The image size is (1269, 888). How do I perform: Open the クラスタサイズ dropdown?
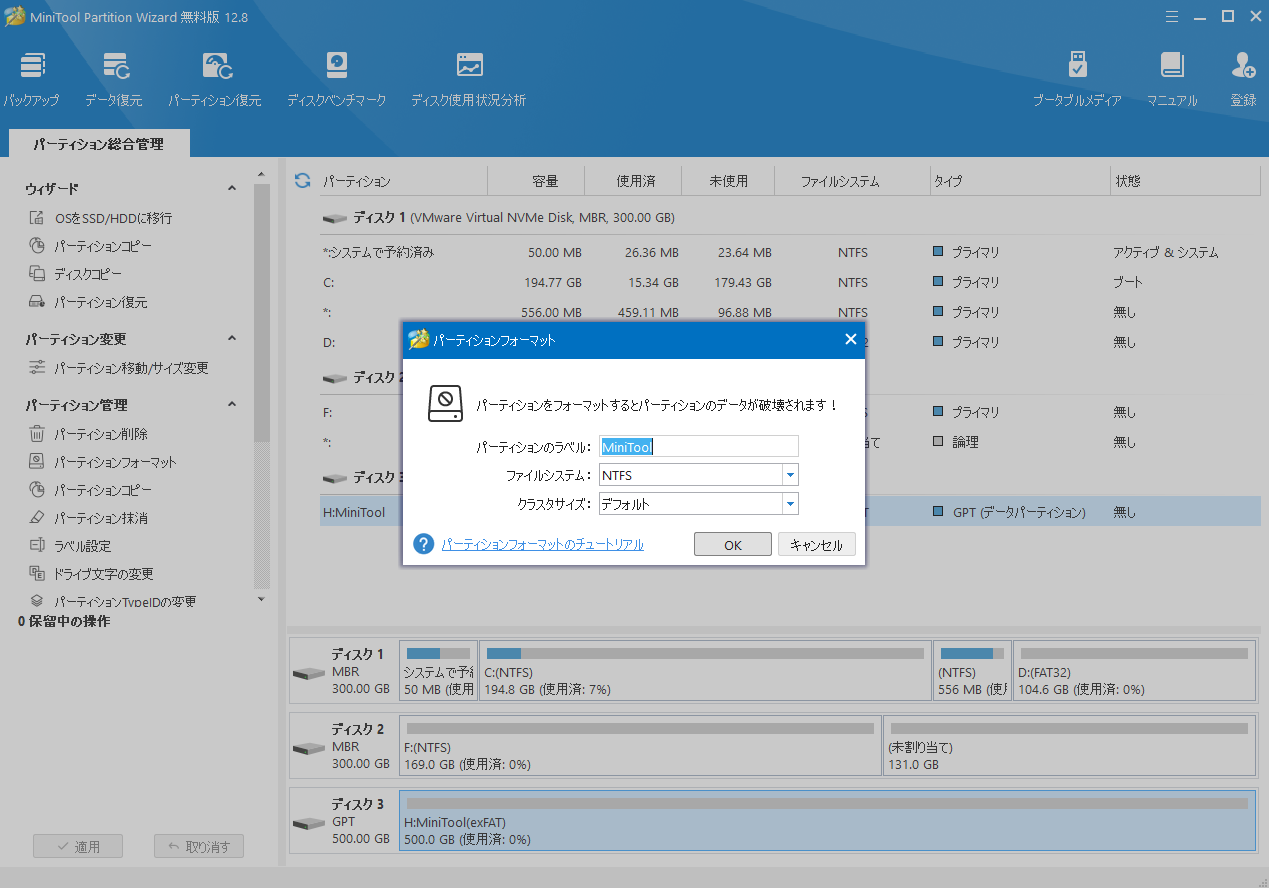[x=790, y=504]
